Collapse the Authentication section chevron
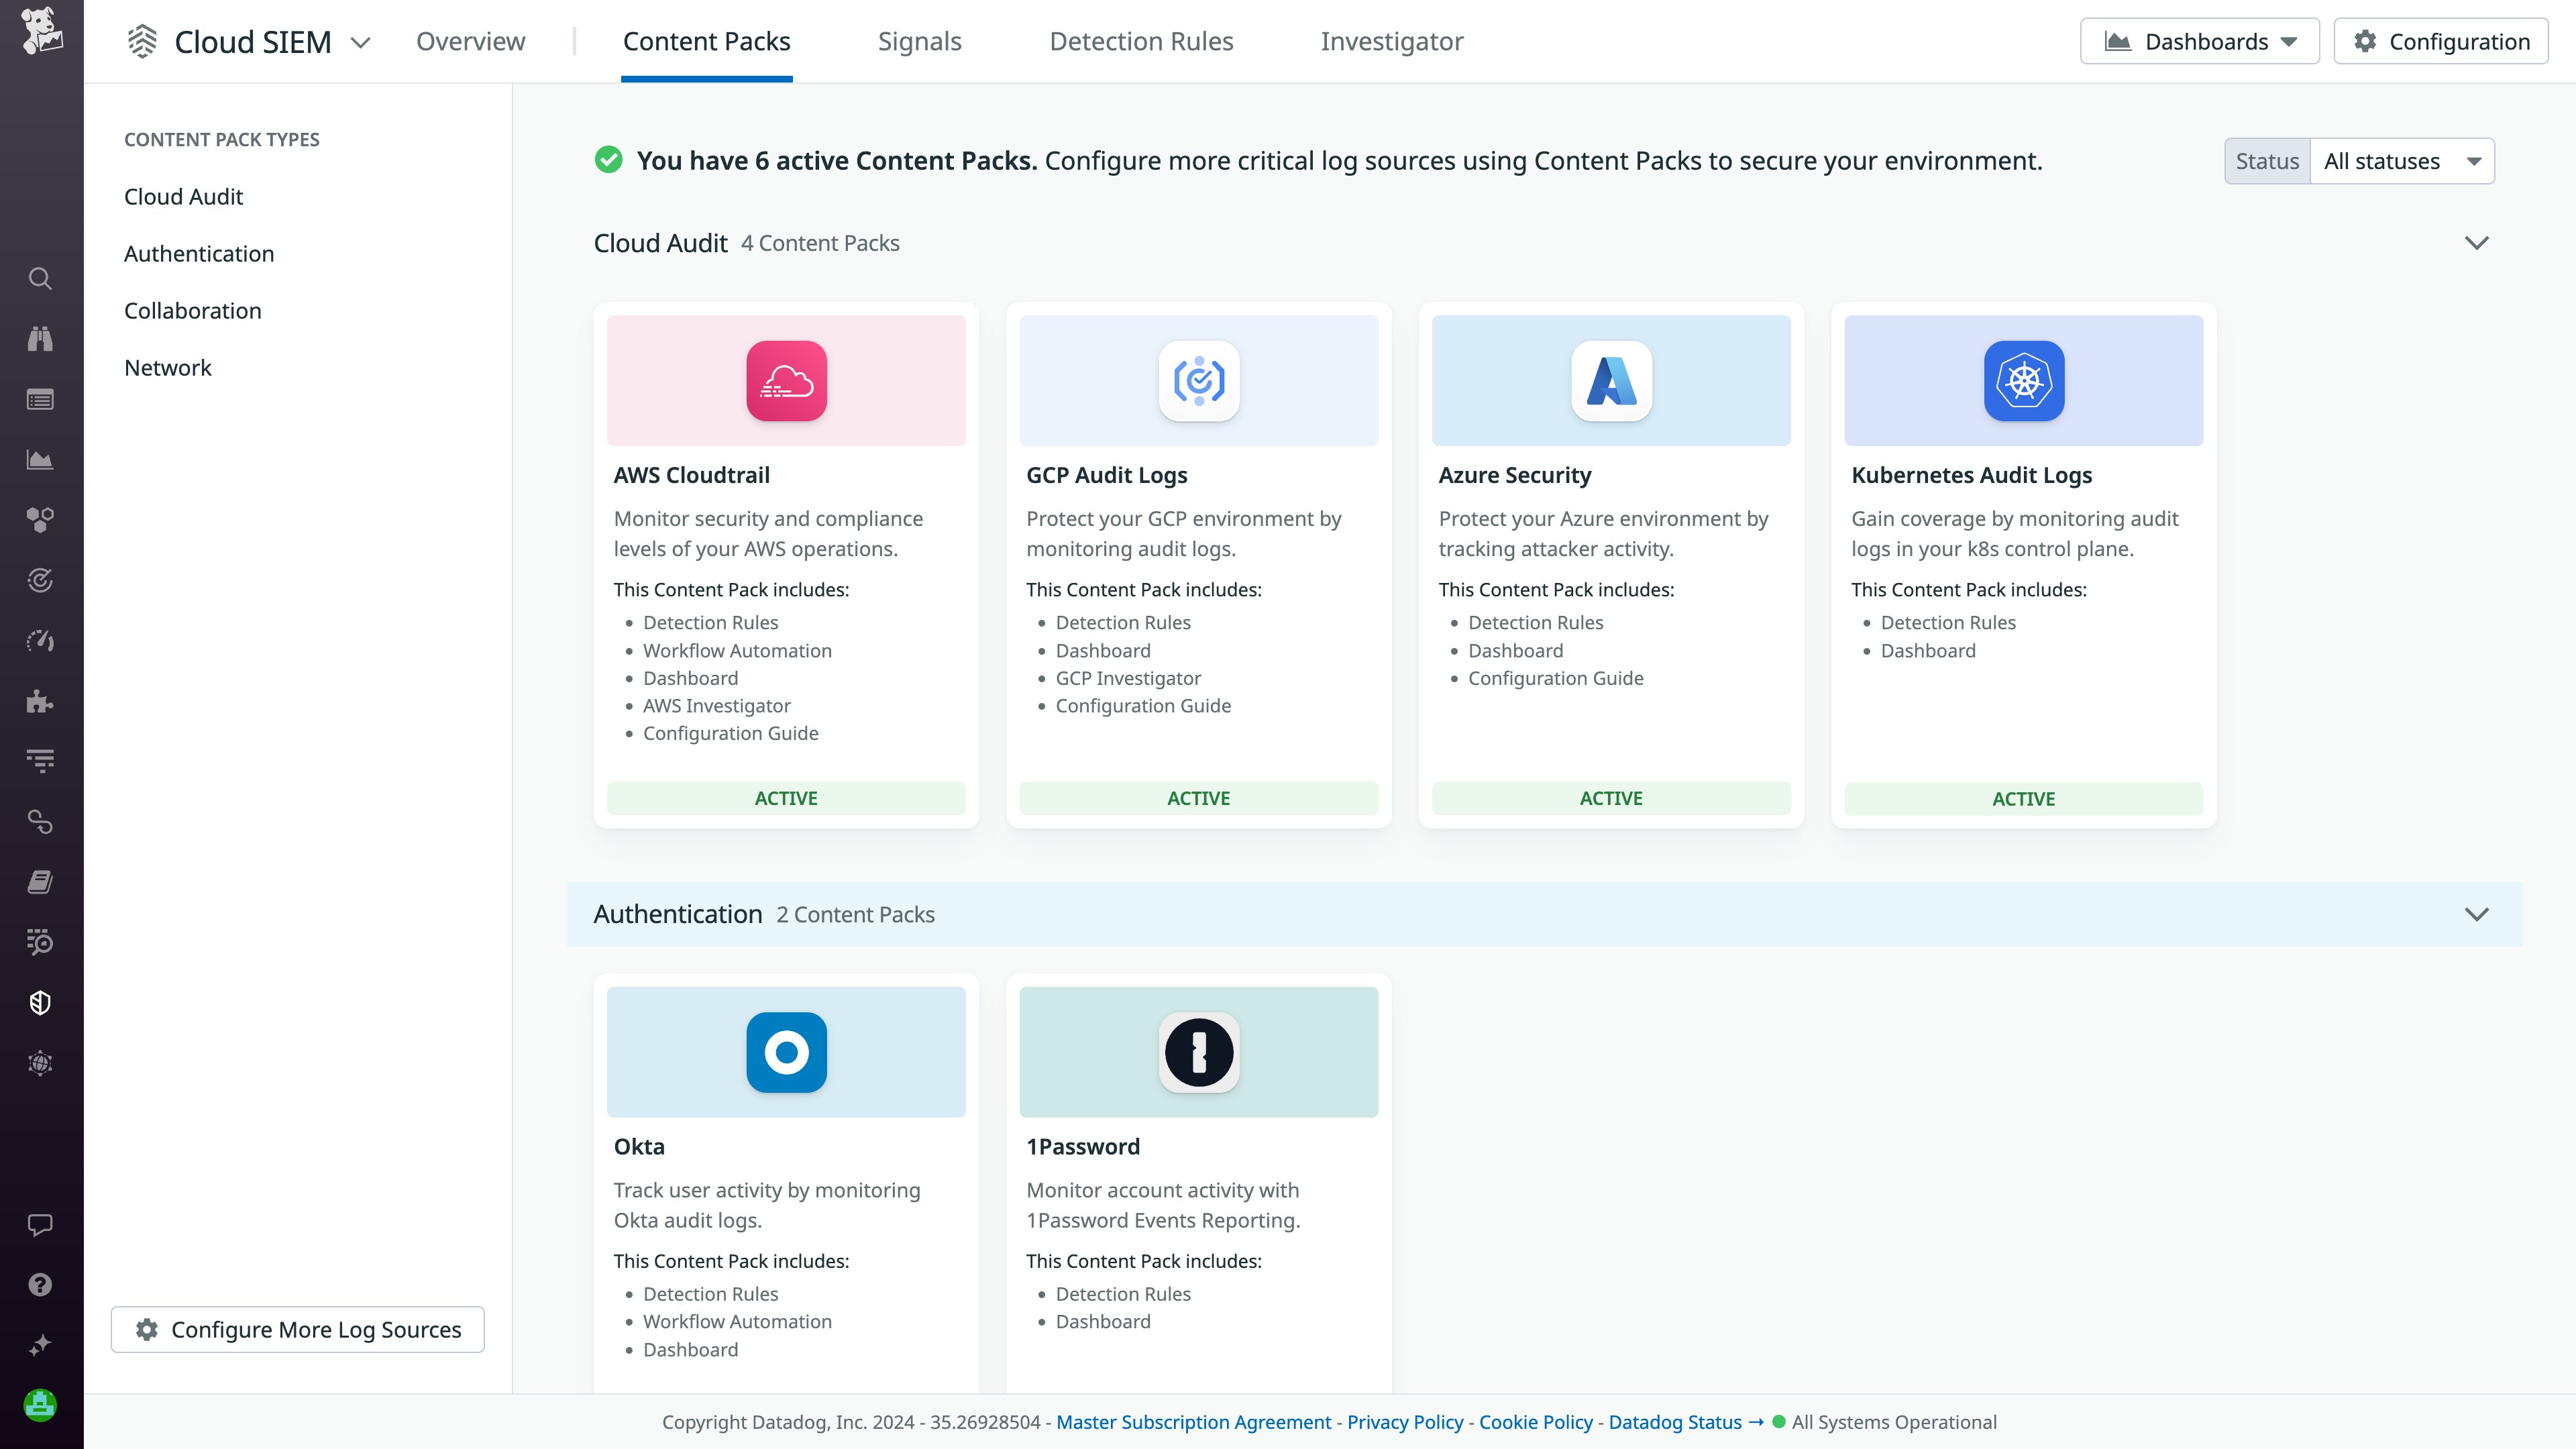The image size is (2576, 1449). click(x=2476, y=914)
